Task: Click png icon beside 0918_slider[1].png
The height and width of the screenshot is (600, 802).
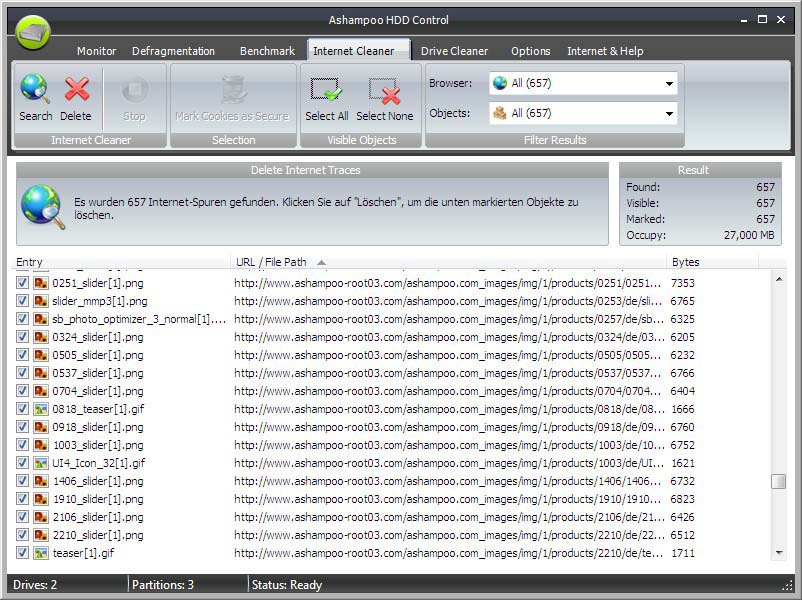Action: (x=41, y=427)
